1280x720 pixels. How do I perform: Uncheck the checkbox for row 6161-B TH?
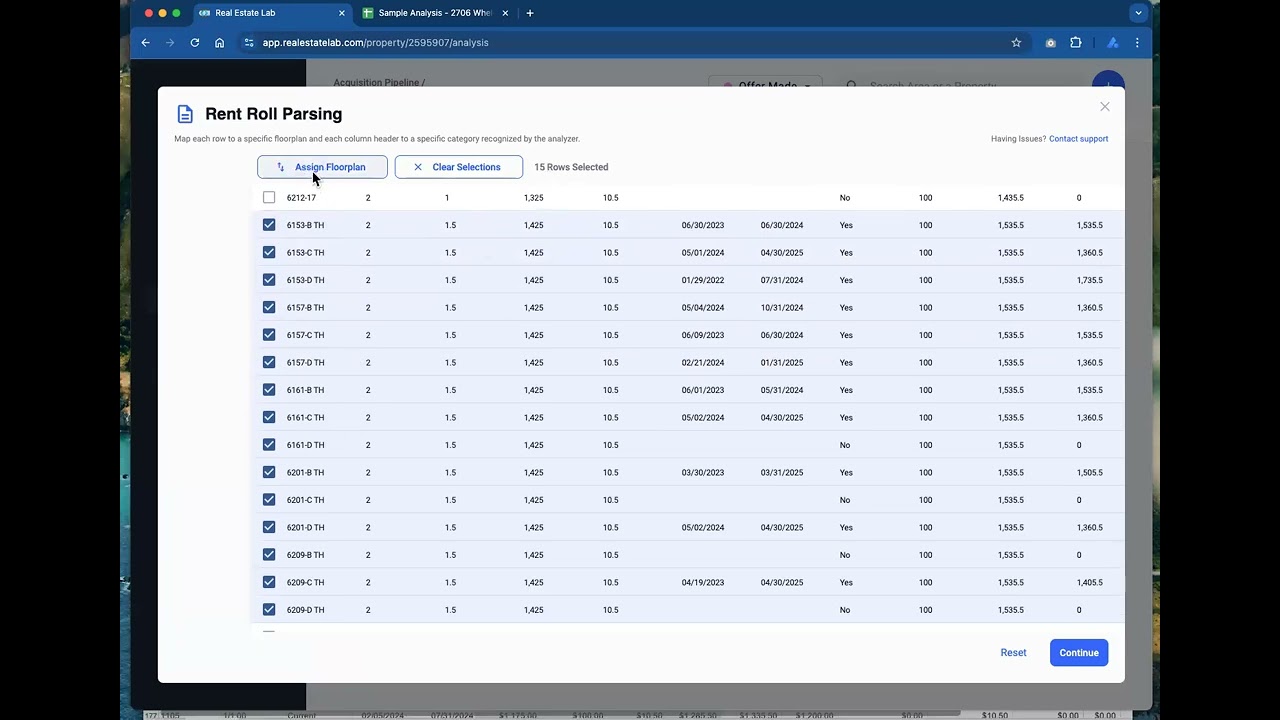click(269, 390)
